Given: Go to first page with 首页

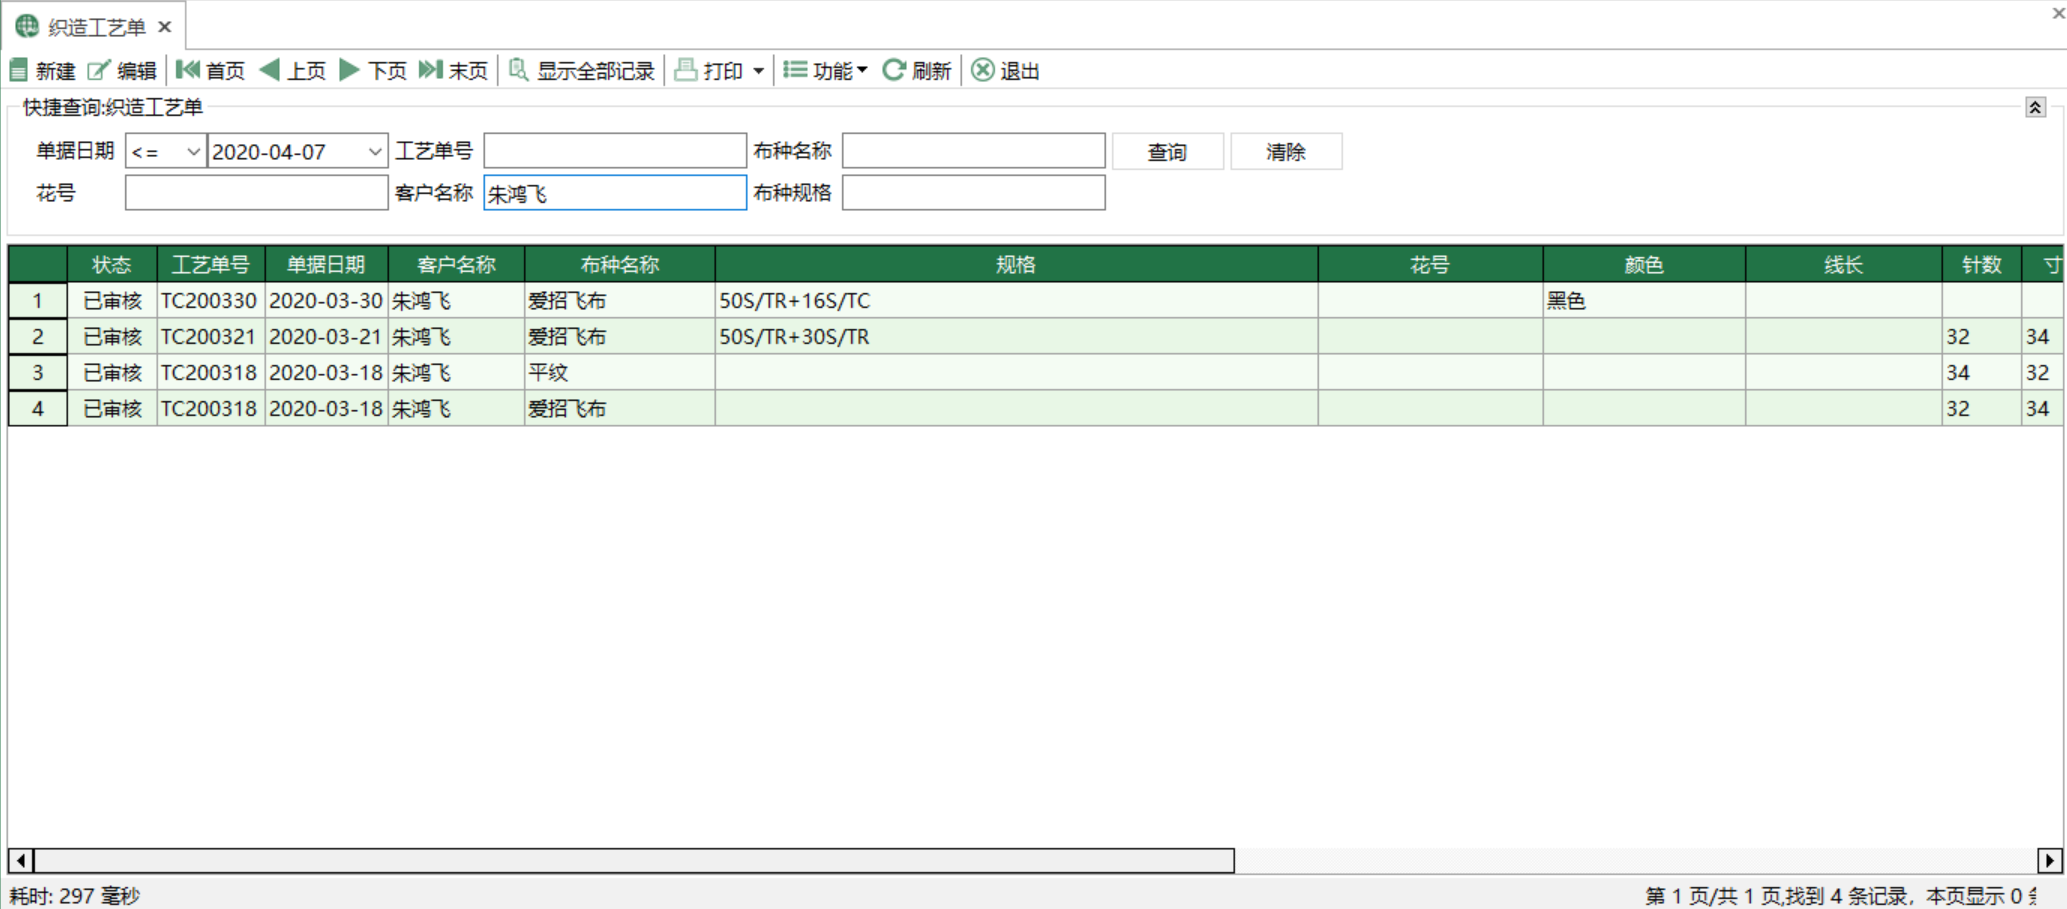Looking at the screenshot, I should [x=210, y=70].
